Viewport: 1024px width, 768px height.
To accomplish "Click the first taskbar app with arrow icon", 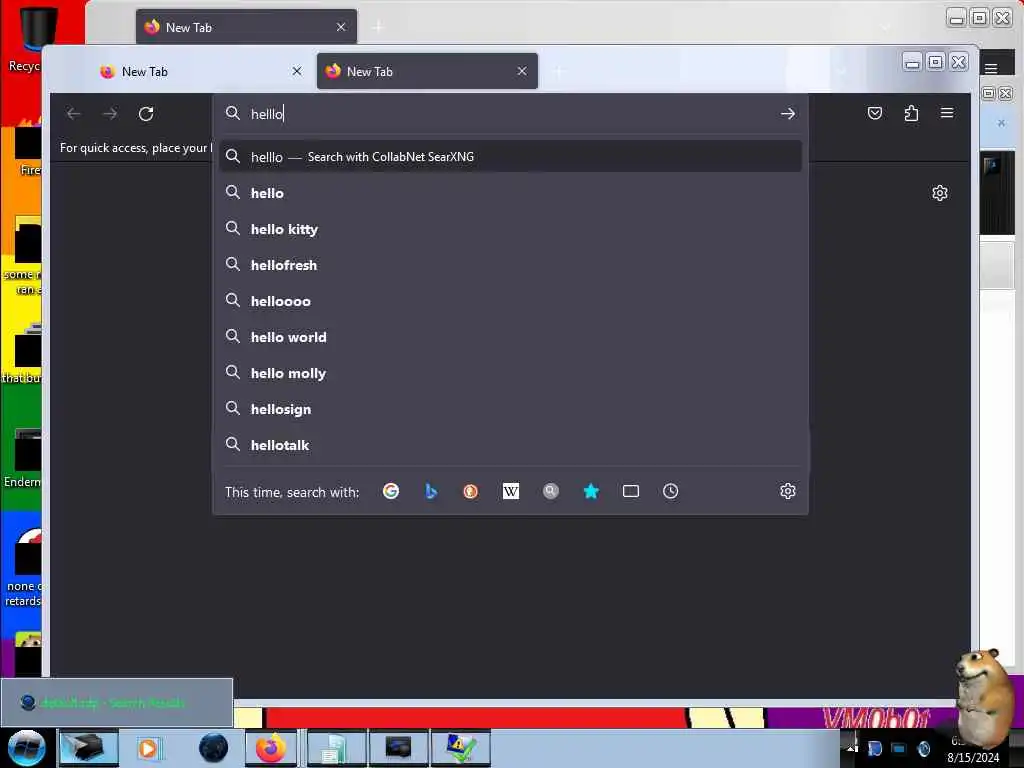I will [89, 748].
